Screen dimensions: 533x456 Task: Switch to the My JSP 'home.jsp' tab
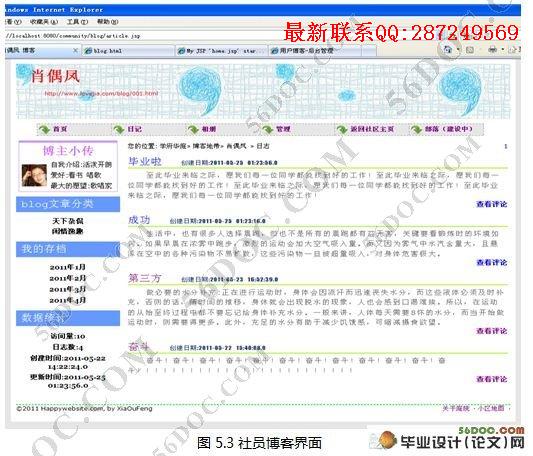tap(222, 51)
